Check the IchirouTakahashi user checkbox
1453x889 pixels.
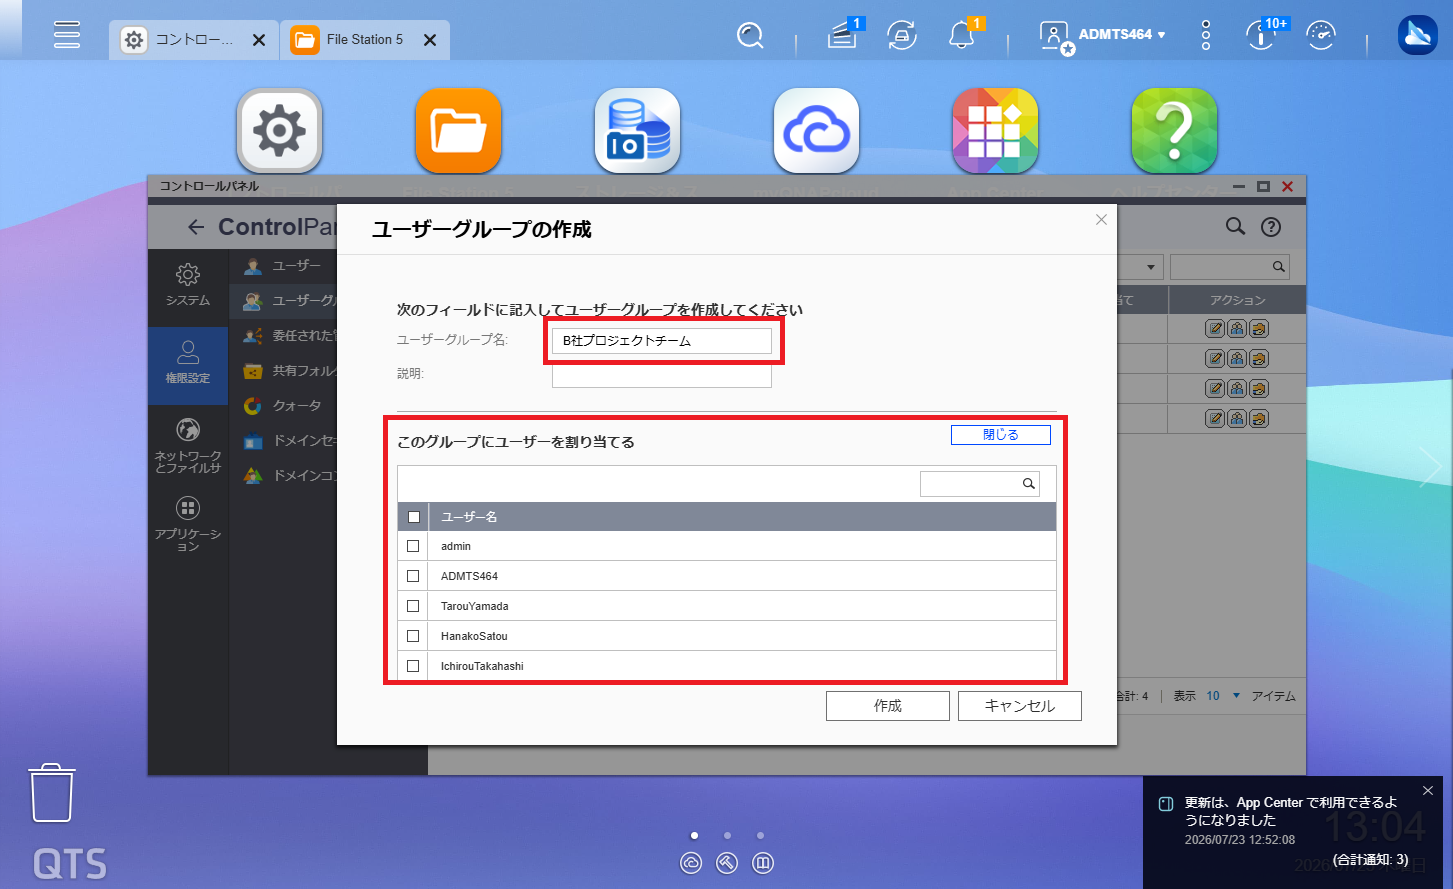coord(413,666)
